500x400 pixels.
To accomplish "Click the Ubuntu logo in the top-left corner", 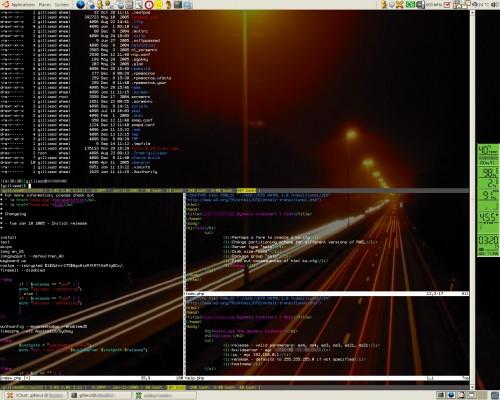I will pos(5,5).
